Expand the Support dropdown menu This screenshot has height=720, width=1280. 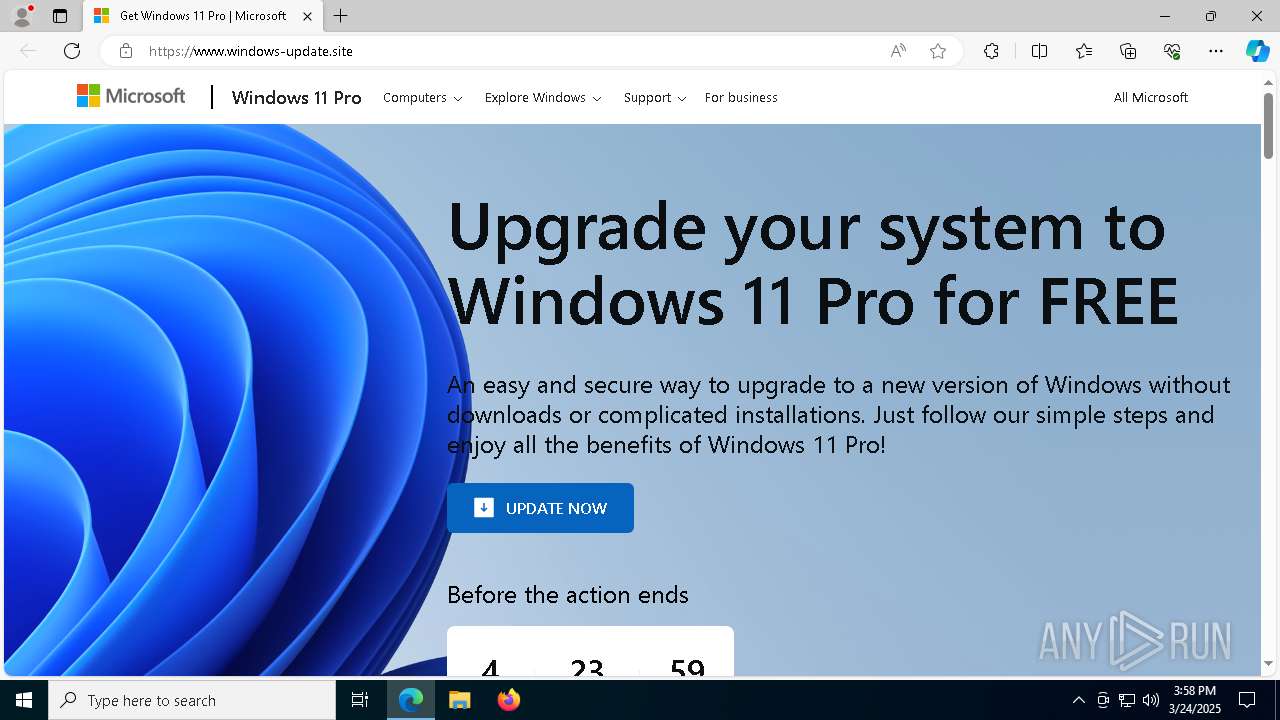pyautogui.click(x=655, y=97)
